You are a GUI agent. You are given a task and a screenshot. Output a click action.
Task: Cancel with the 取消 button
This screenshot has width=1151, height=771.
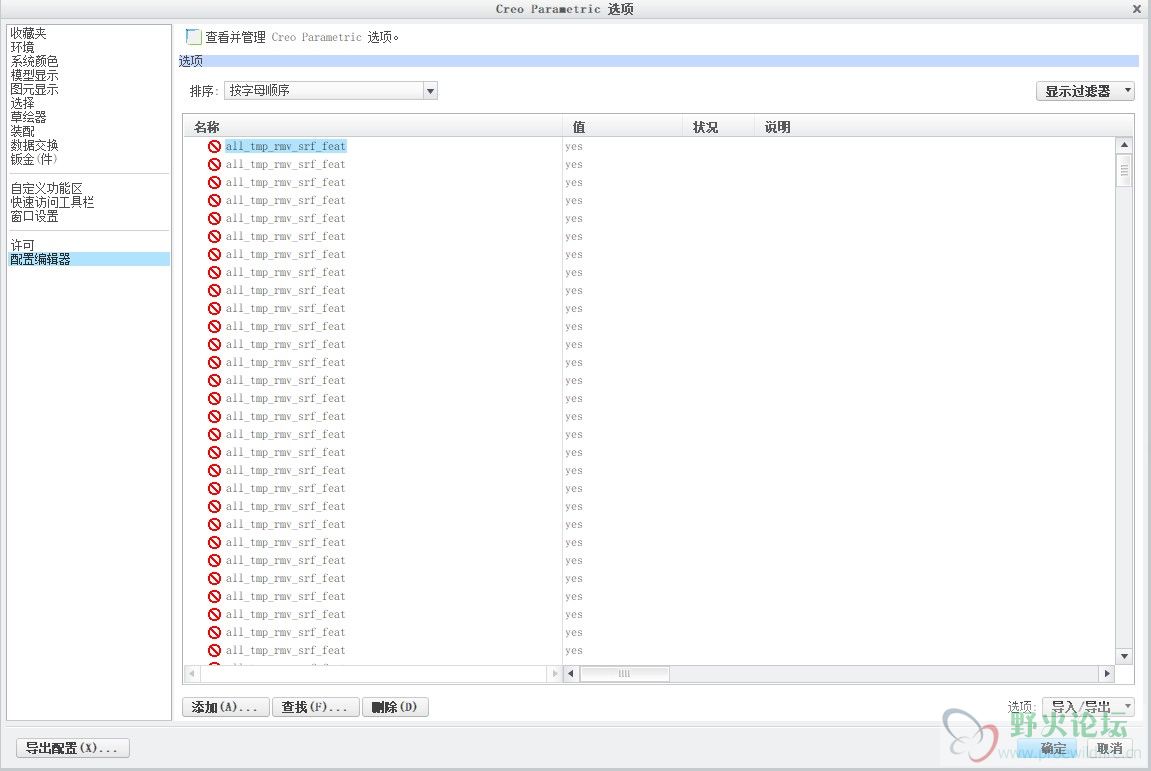tap(1110, 748)
